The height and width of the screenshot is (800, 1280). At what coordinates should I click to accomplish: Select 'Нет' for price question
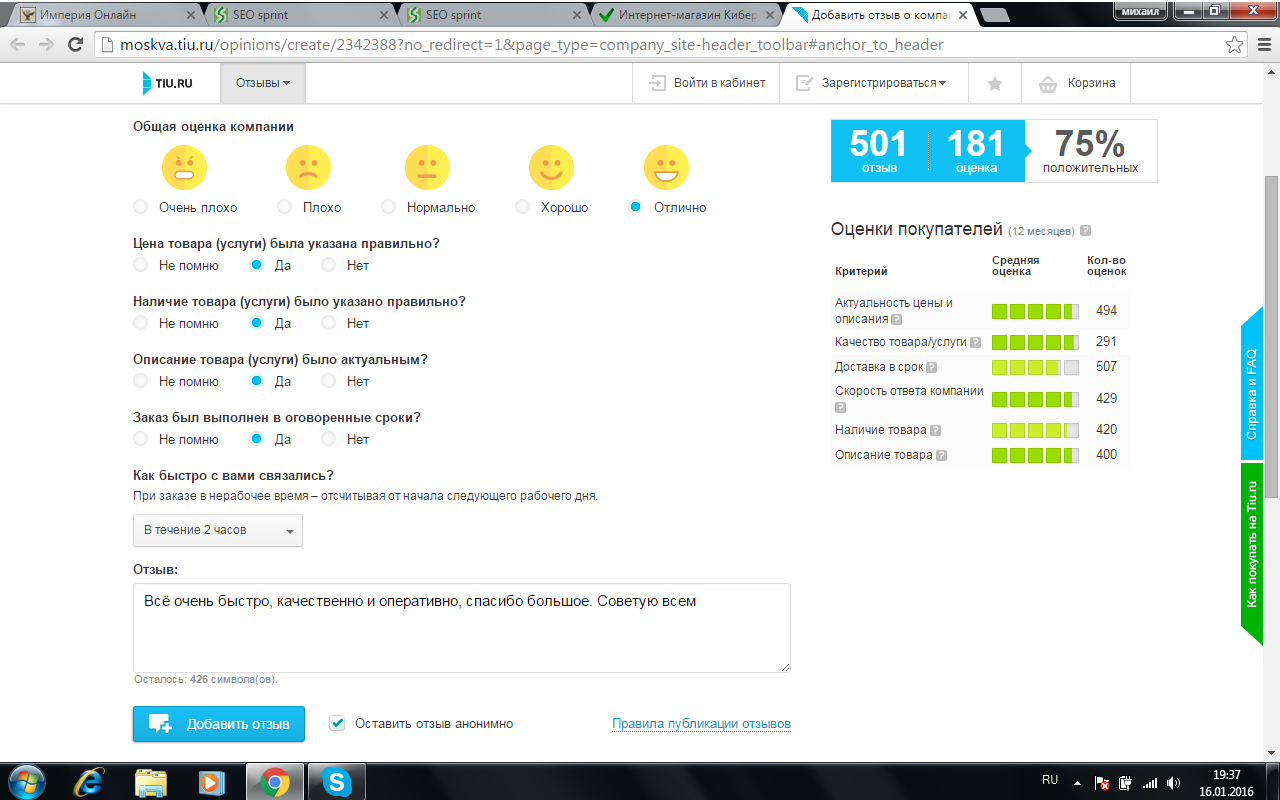click(328, 265)
